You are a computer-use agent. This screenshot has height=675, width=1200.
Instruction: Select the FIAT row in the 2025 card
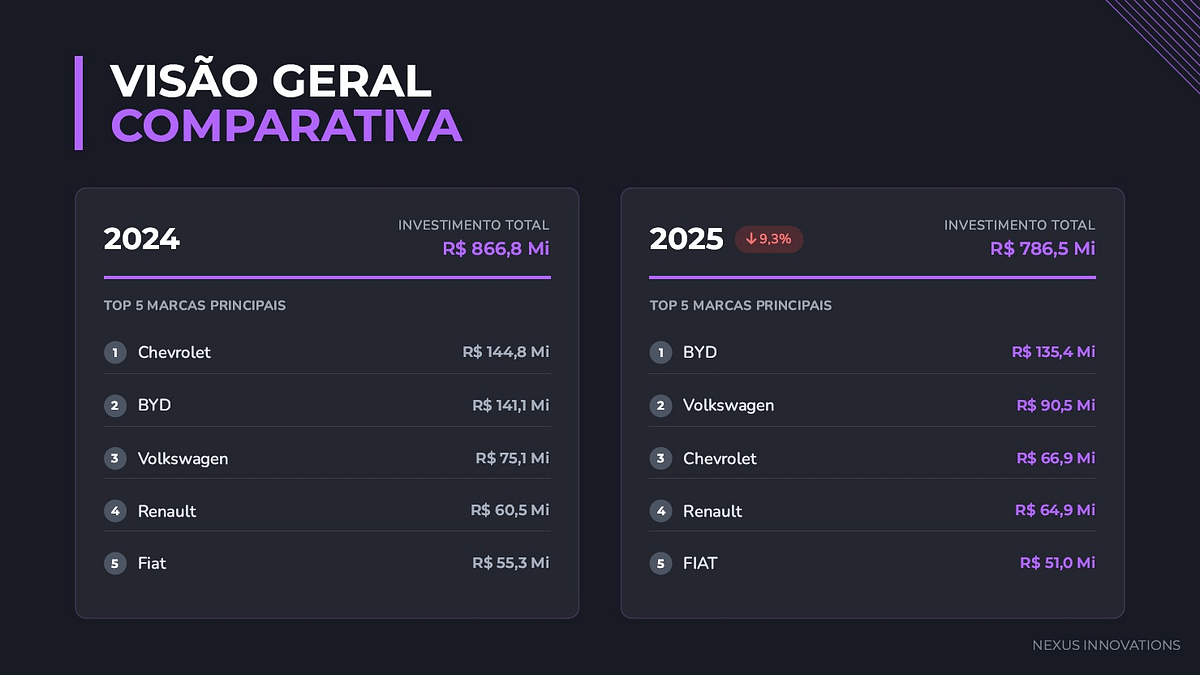pyautogui.click(x=872, y=563)
